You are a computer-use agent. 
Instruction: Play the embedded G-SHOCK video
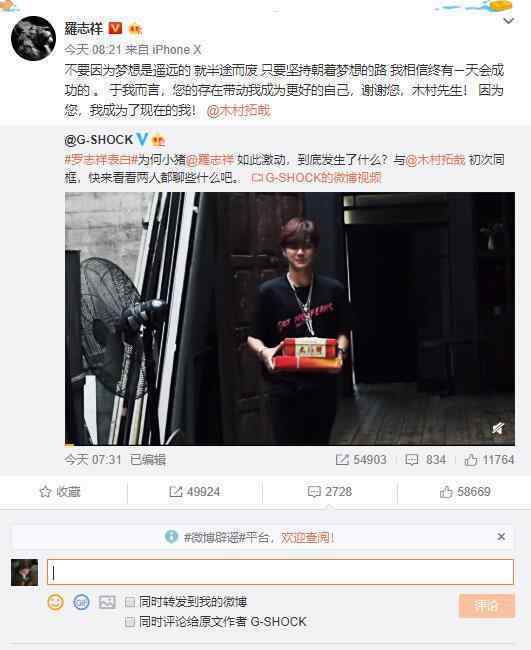click(290, 318)
